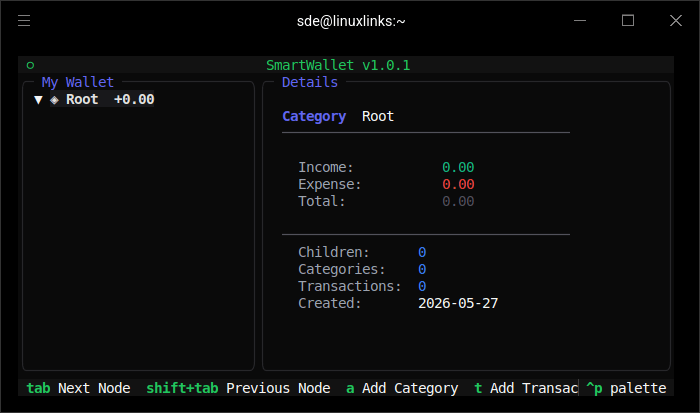The width and height of the screenshot is (700, 413).
Task: Click the Children count 0
Action: [422, 252]
